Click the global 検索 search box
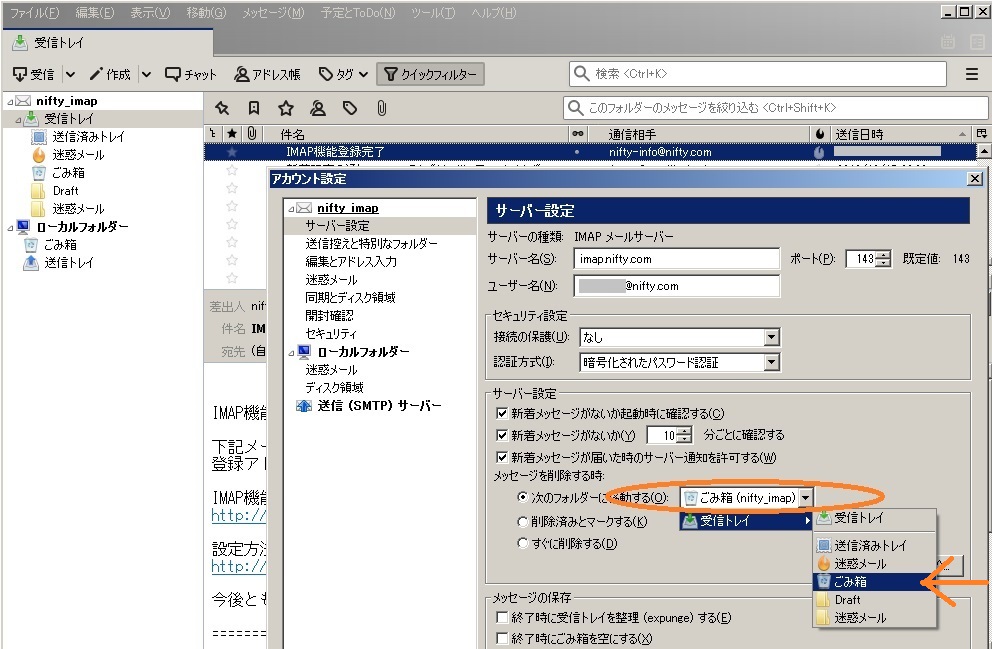Image resolution: width=992 pixels, height=649 pixels. [x=758, y=74]
